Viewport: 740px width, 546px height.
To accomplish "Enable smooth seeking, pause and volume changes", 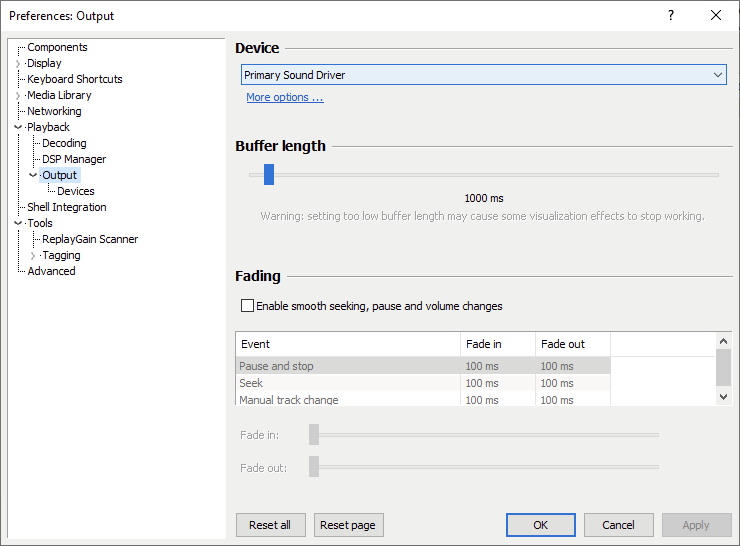I will pyautogui.click(x=248, y=306).
